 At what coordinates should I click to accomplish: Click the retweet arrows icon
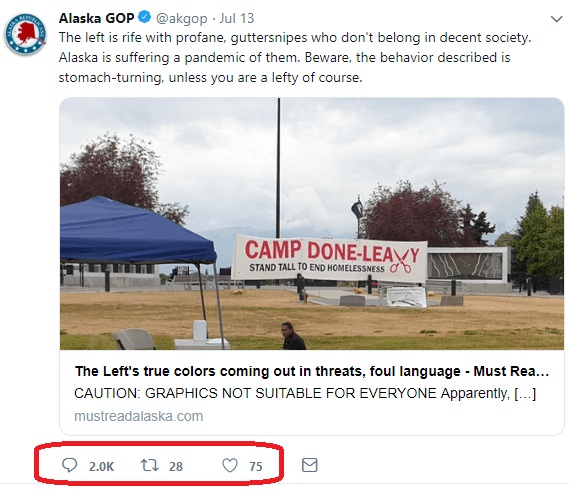150,465
